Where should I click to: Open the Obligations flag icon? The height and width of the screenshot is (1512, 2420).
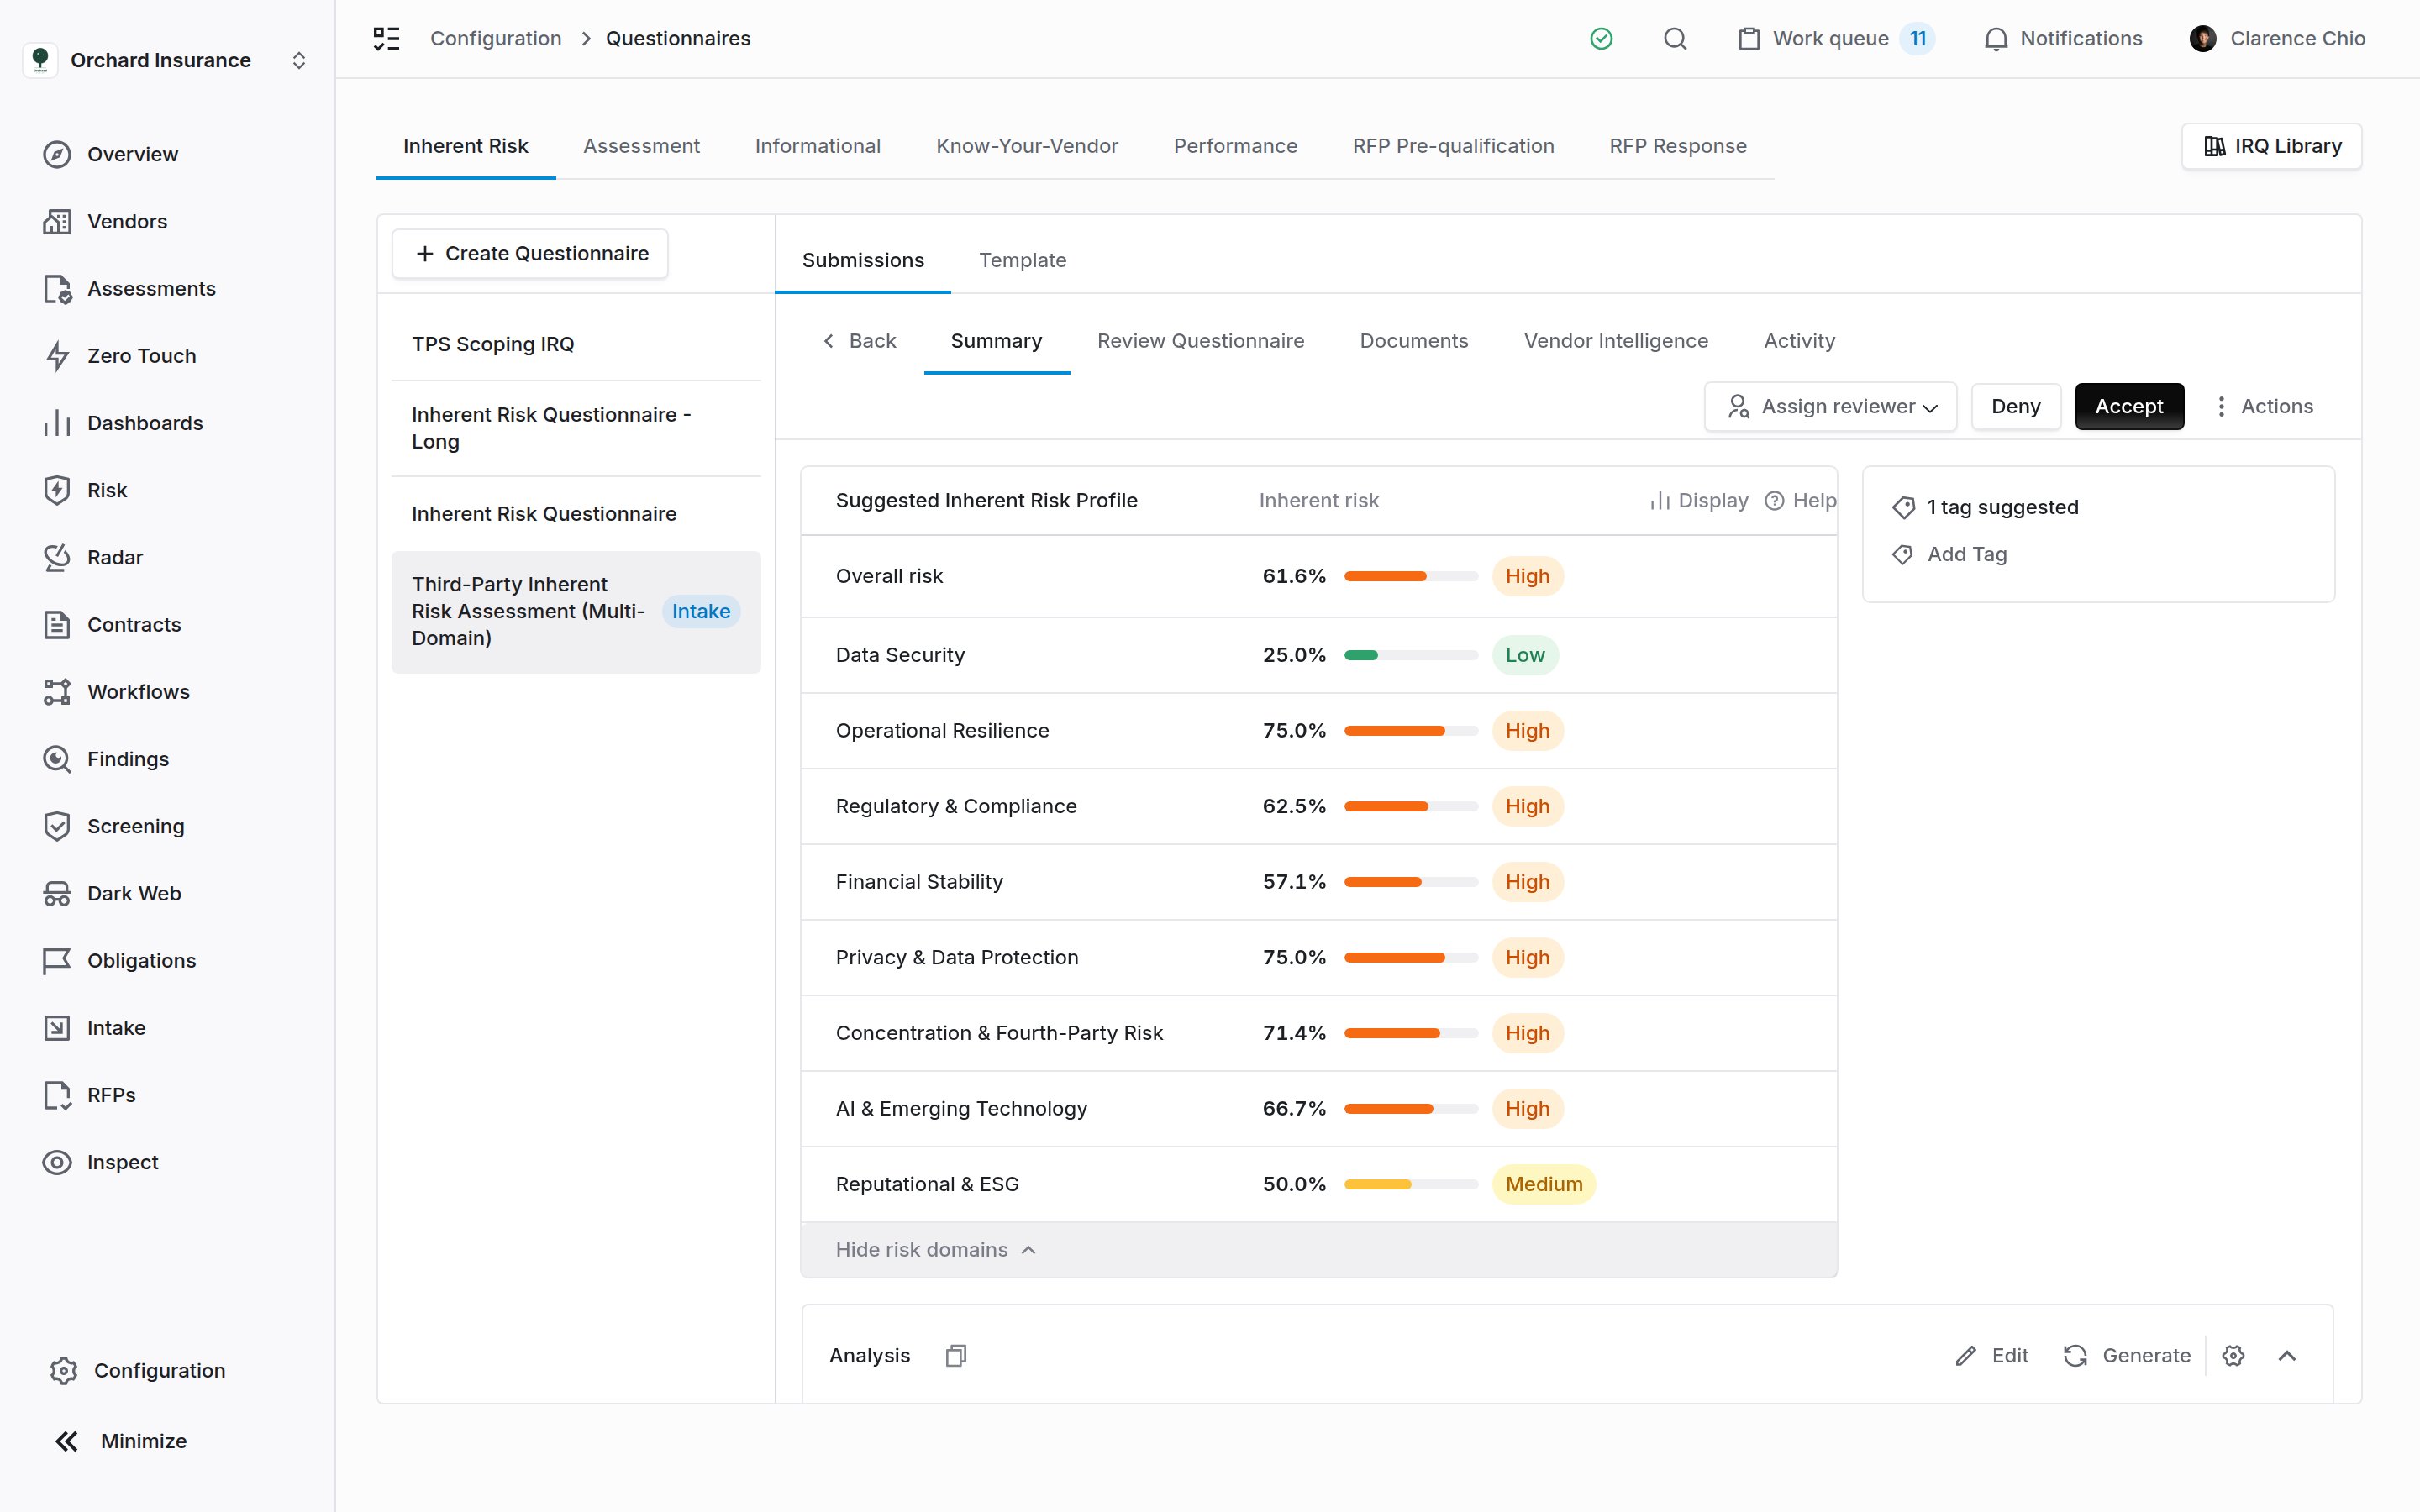point(57,961)
